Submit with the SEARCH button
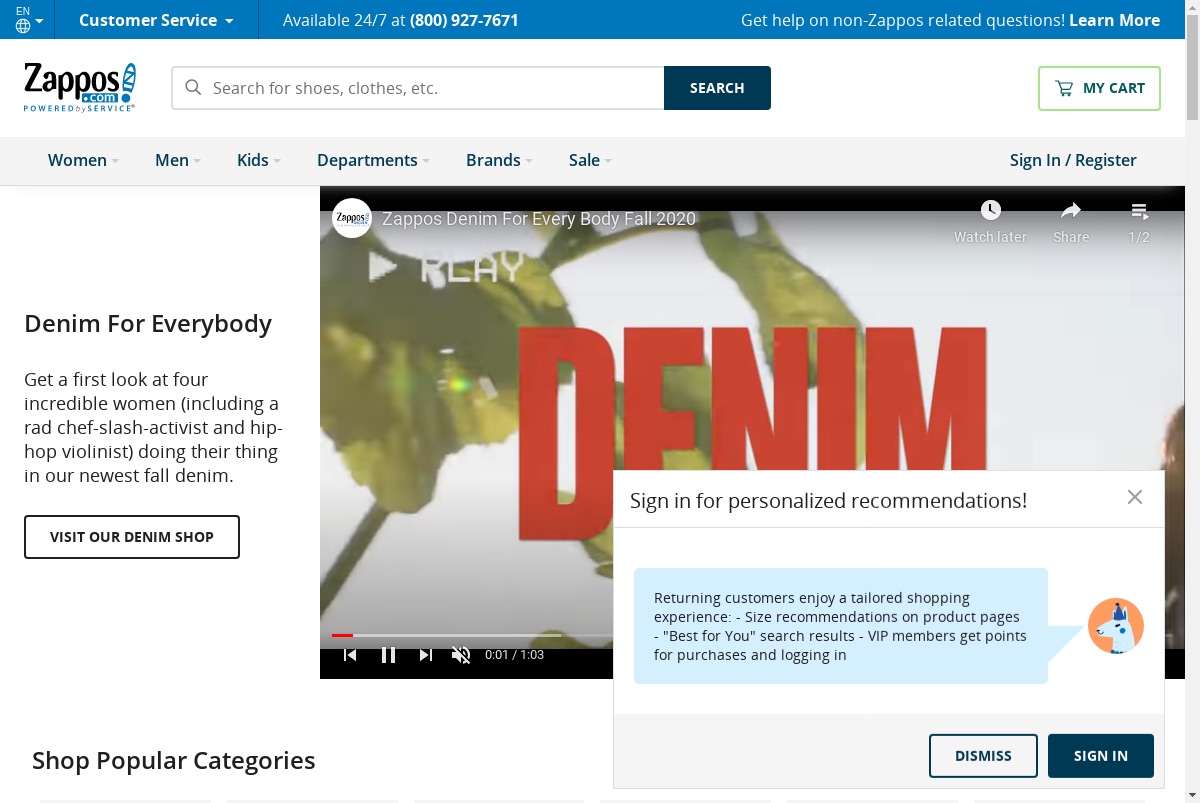The height and width of the screenshot is (803, 1200). tap(717, 88)
